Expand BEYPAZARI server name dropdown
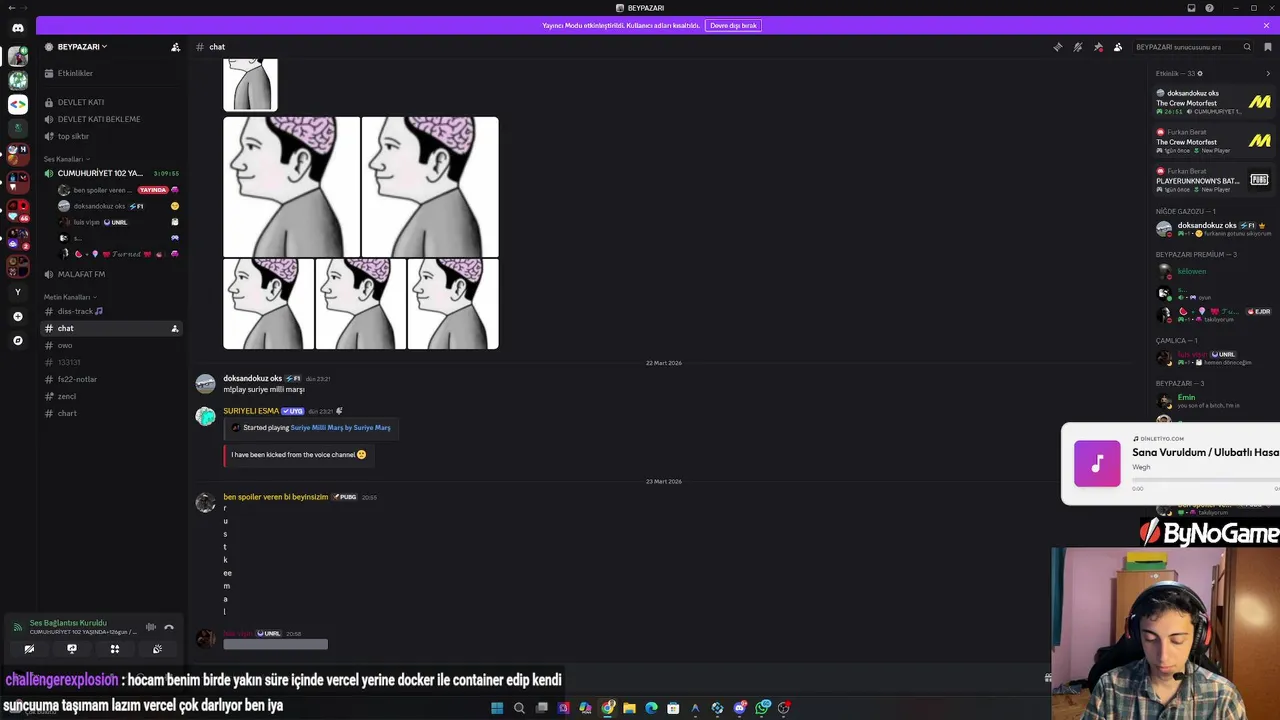Viewport: 1280px width, 720px height. [82, 47]
